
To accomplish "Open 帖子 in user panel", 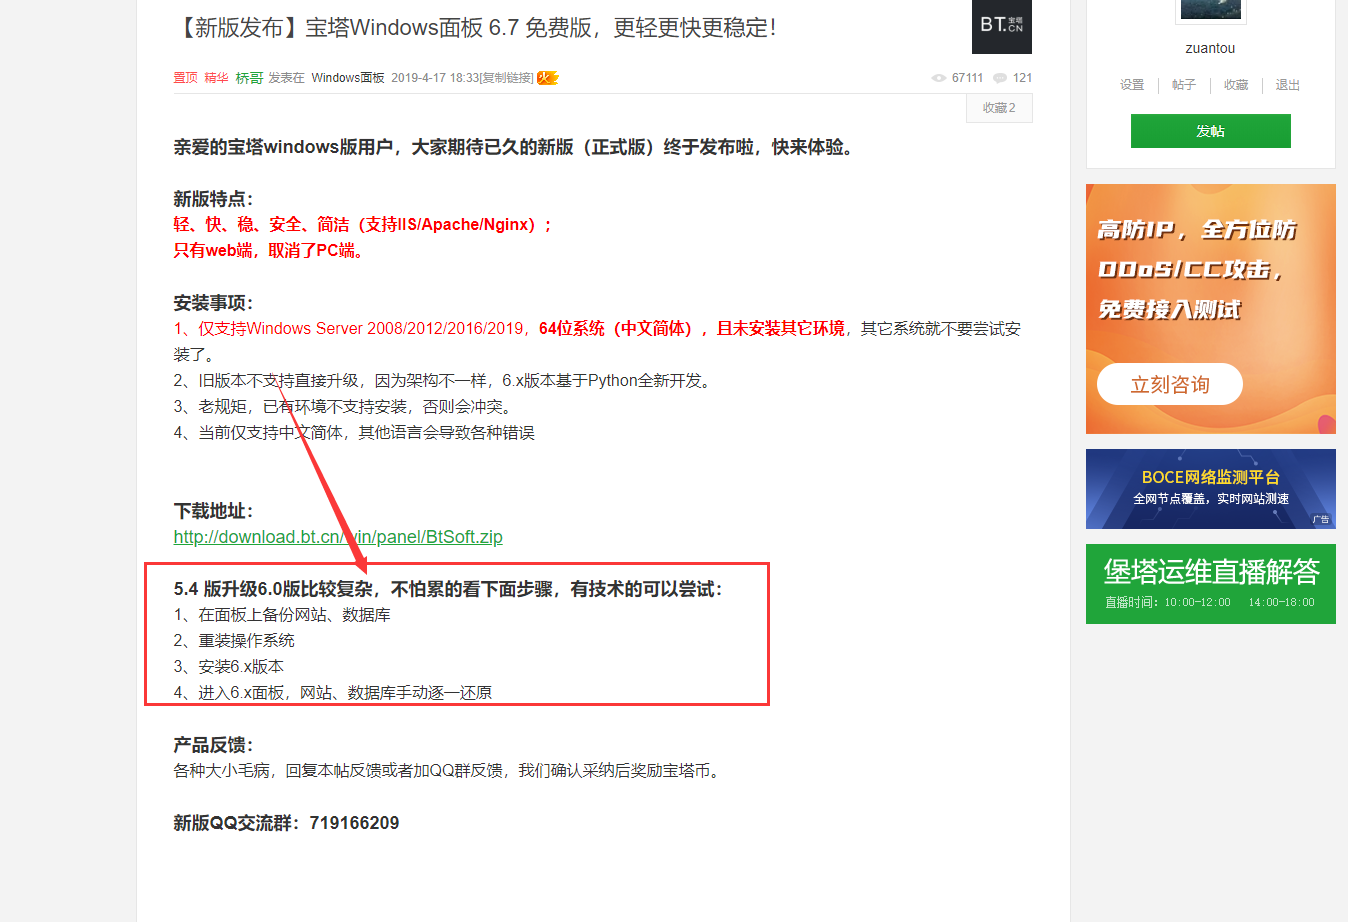I will (x=1184, y=85).
